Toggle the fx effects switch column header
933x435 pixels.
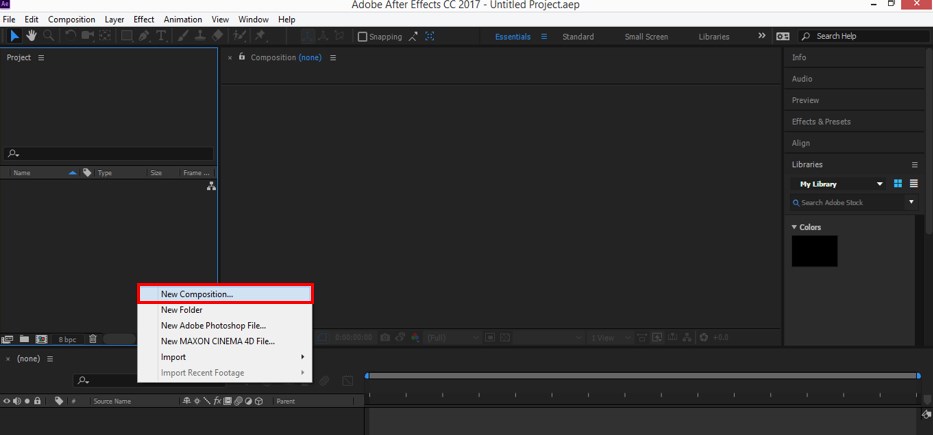pyautogui.click(x=217, y=401)
